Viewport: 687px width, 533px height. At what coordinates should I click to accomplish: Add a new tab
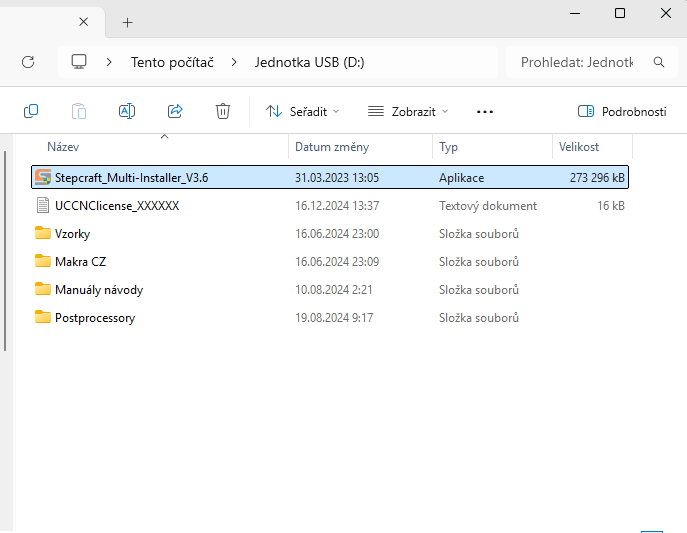click(127, 22)
